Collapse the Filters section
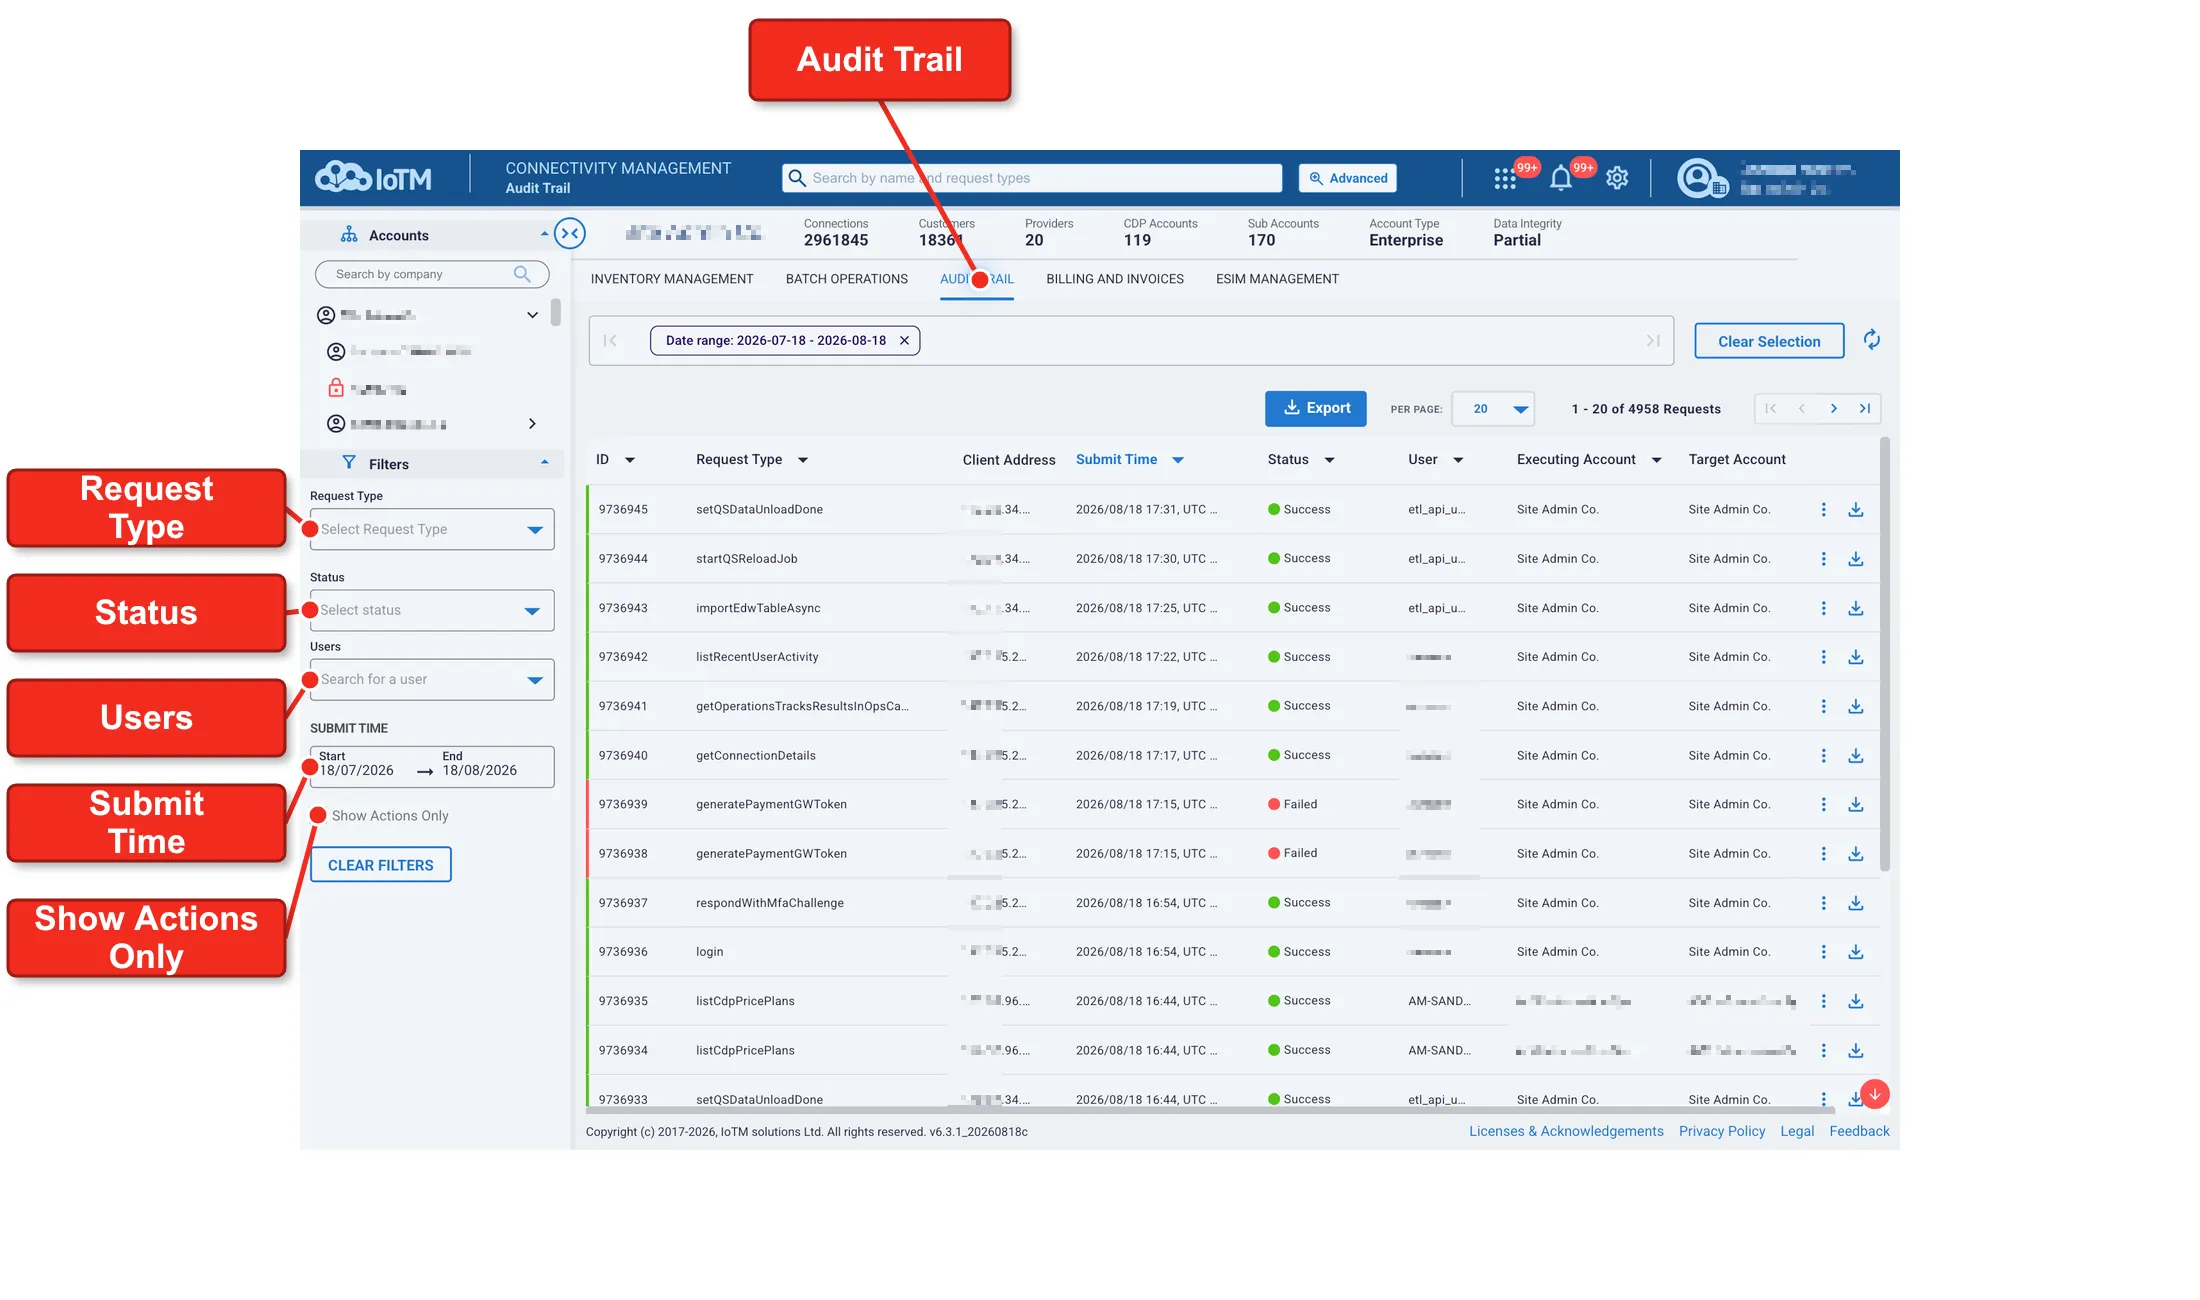This screenshot has height=1300, width=2200. coord(544,462)
